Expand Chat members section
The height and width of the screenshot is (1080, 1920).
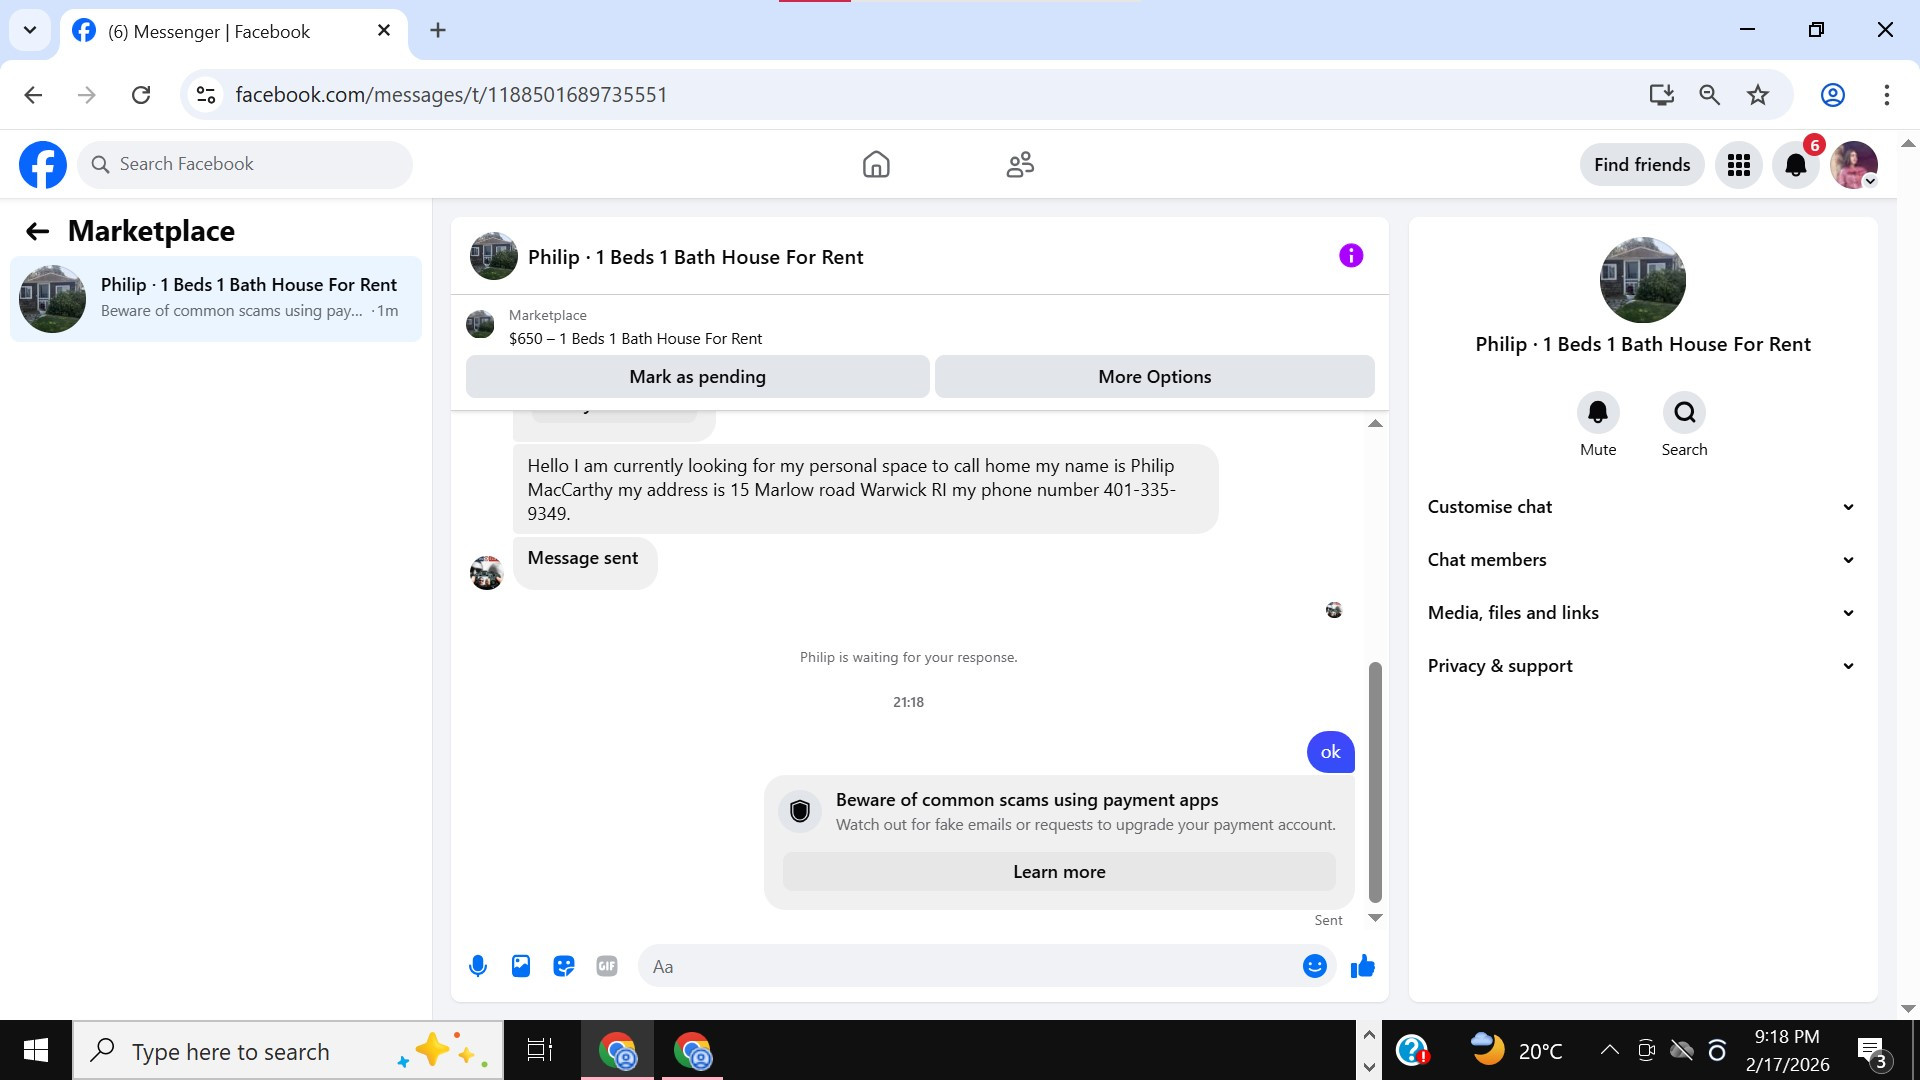click(x=1642, y=560)
